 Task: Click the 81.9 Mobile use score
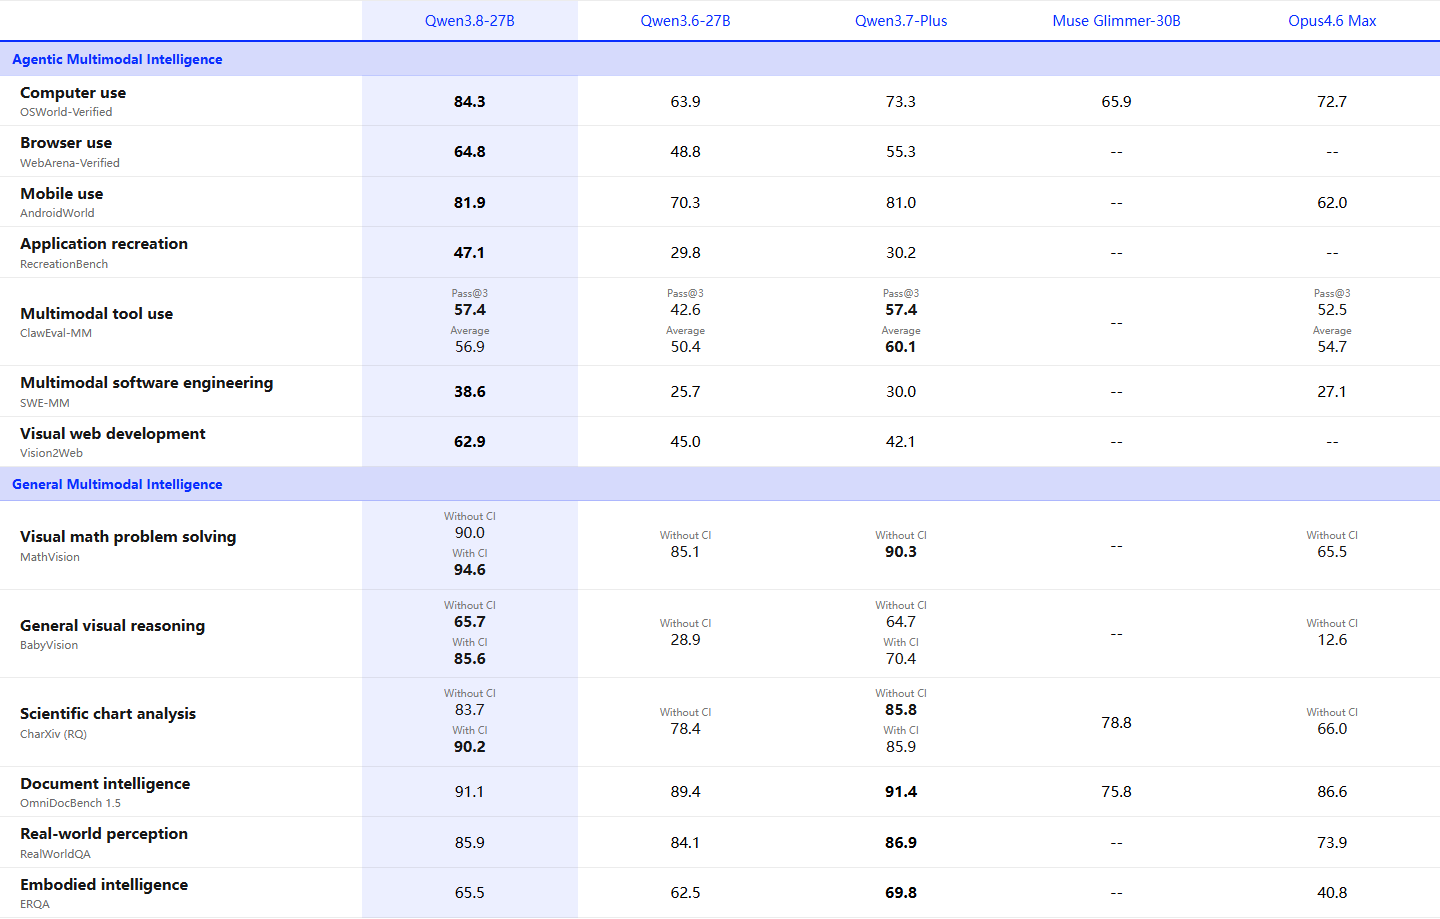(x=469, y=203)
